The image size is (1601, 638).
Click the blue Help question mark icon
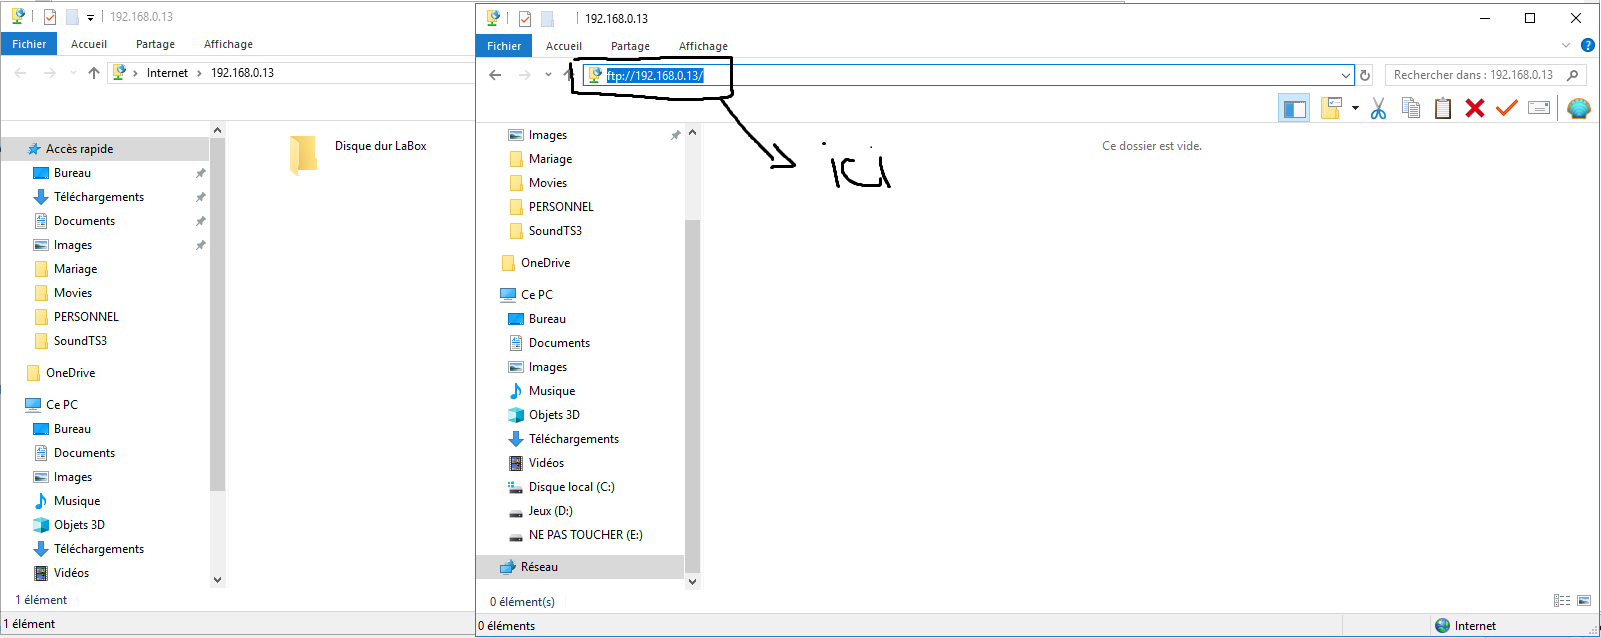point(1587,45)
